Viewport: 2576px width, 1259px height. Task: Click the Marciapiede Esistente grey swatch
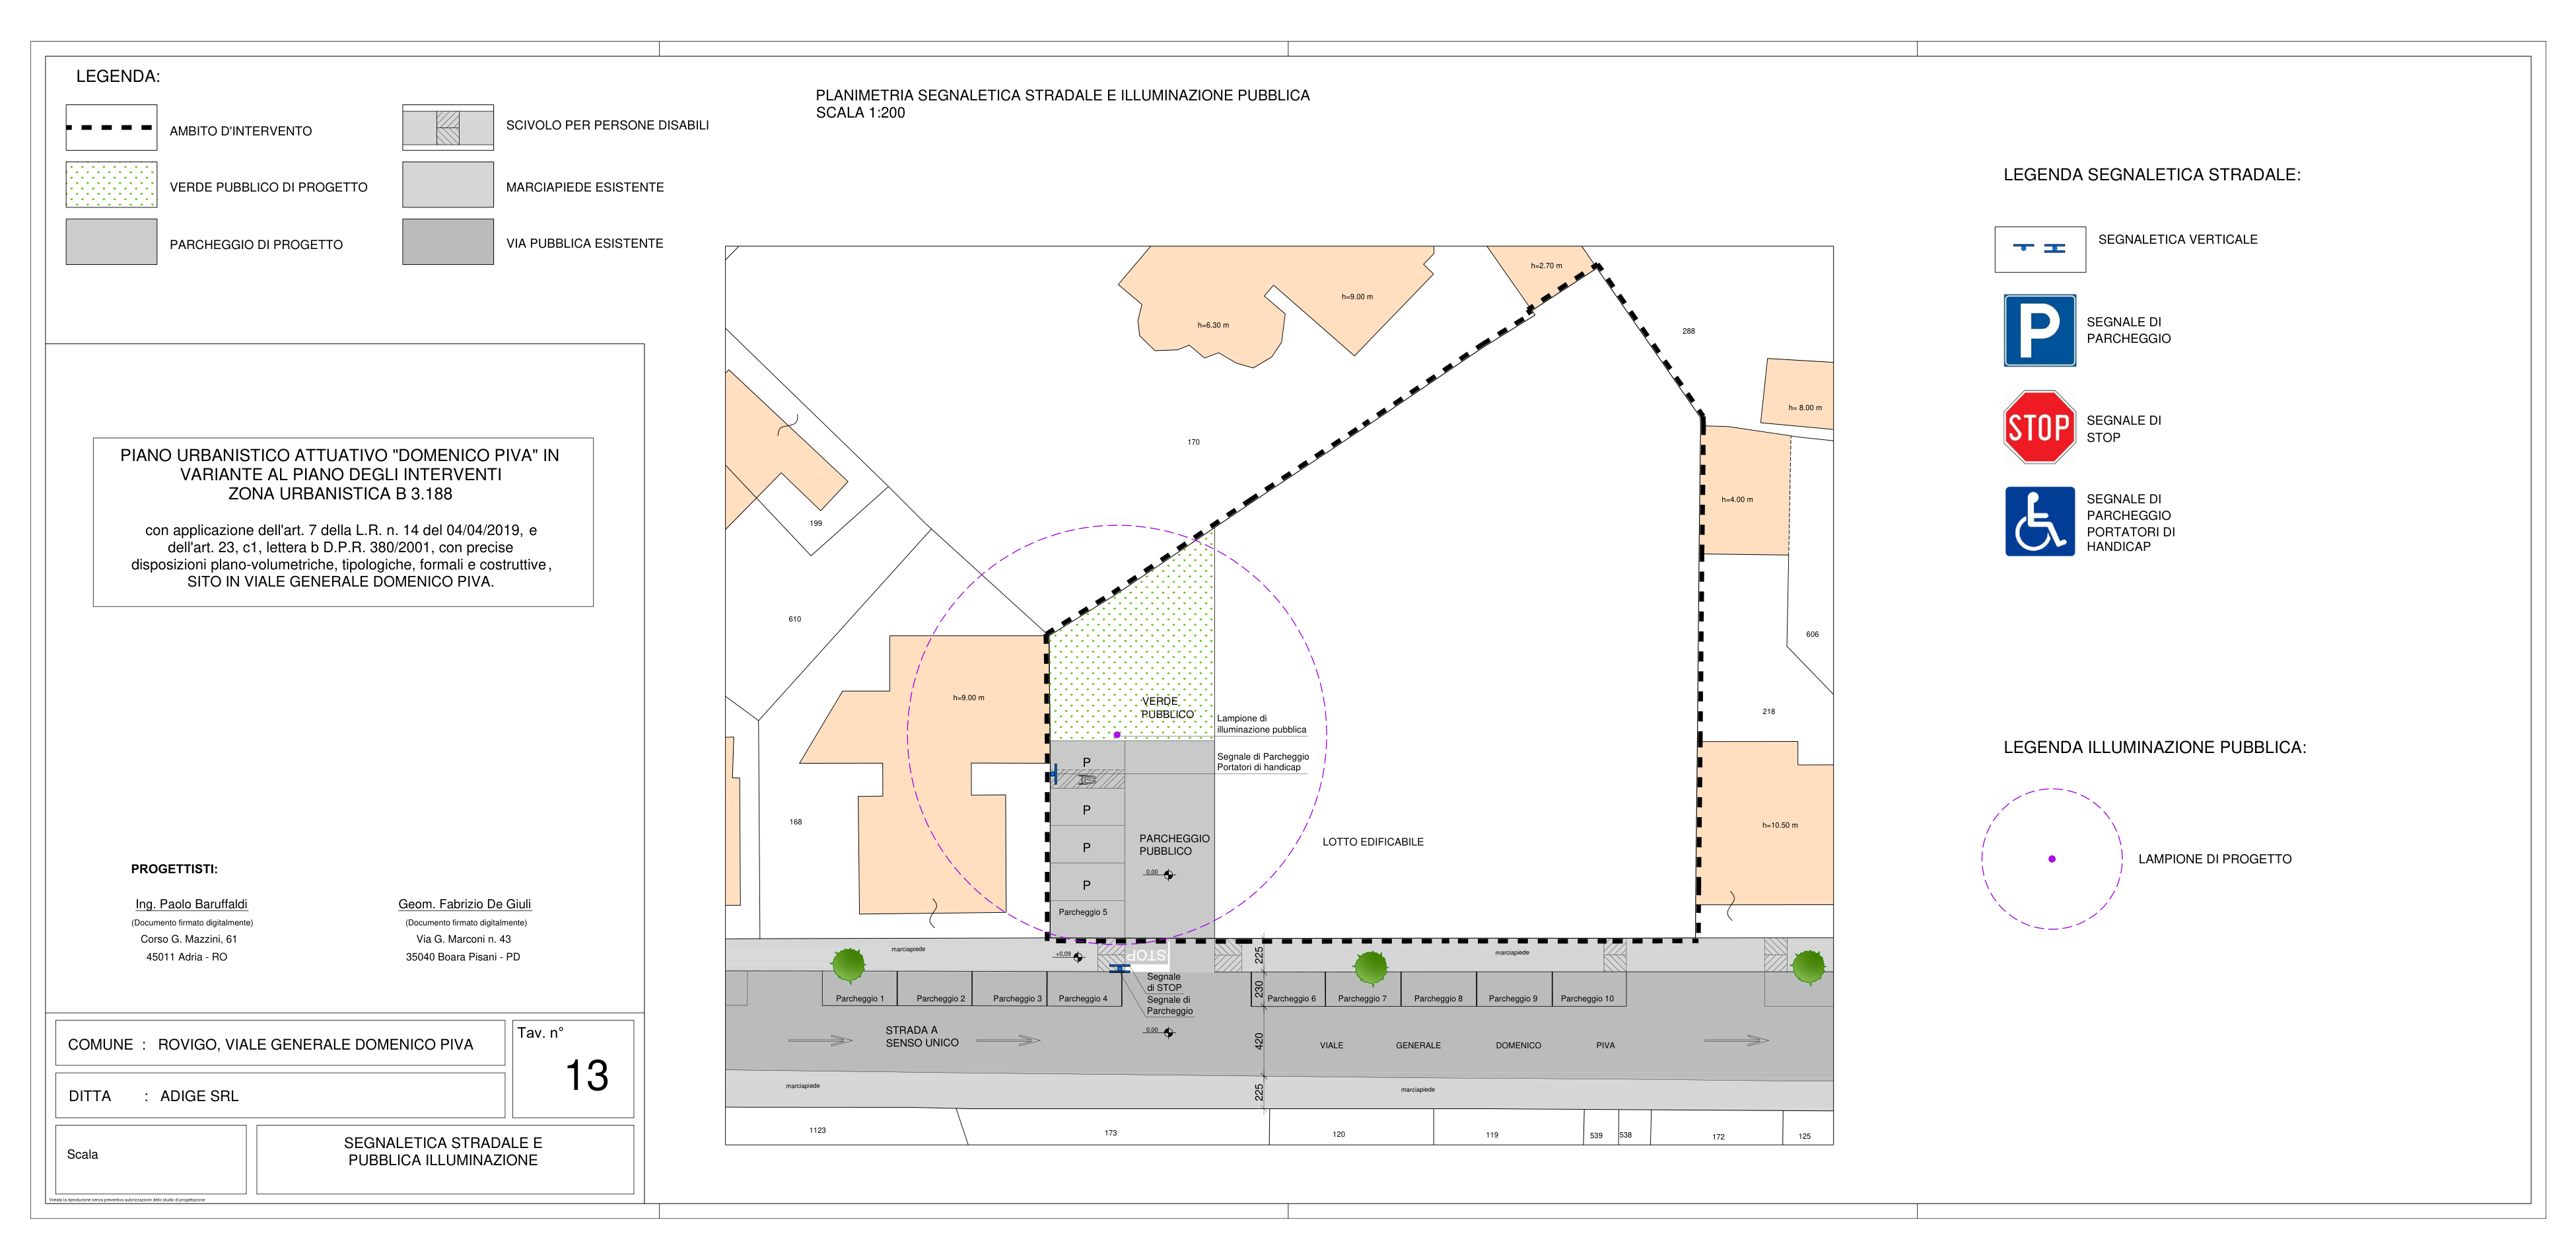448,185
